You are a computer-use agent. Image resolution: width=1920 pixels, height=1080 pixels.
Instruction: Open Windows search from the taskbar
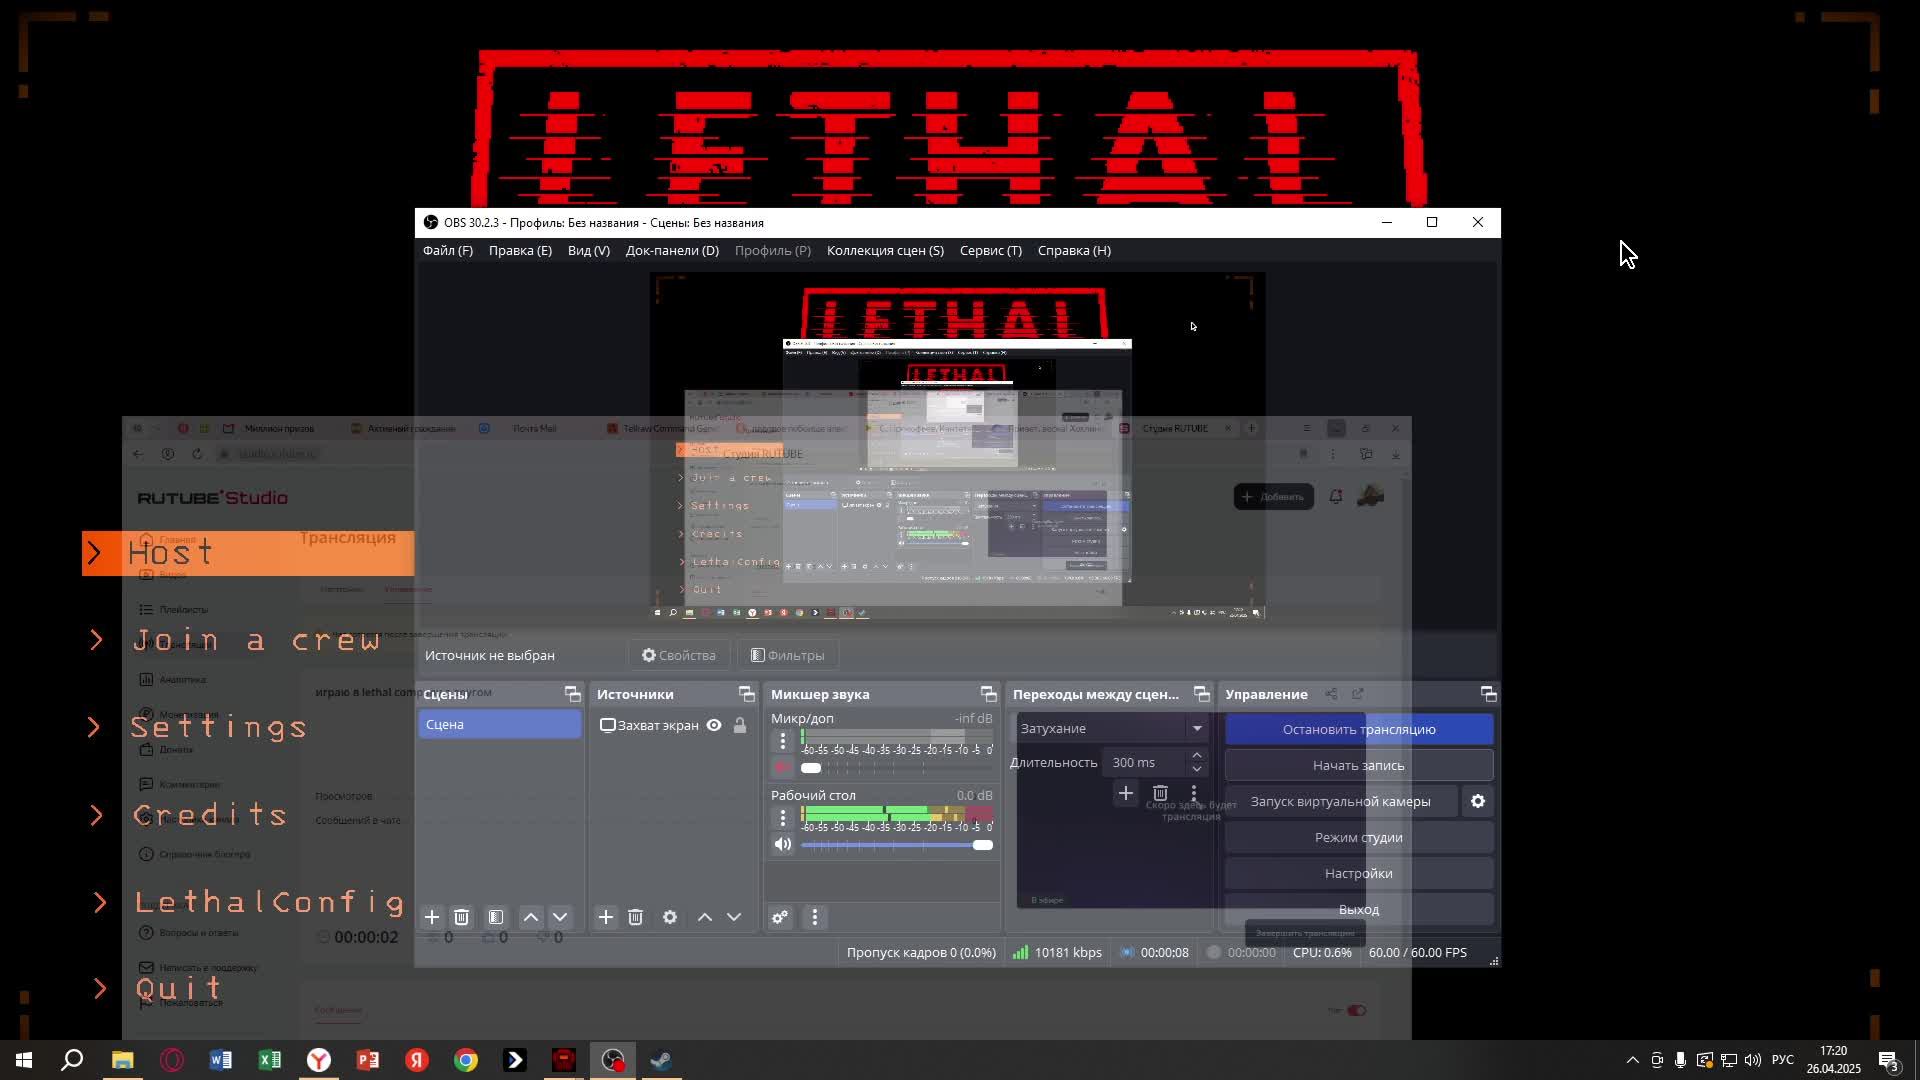[72, 1060]
